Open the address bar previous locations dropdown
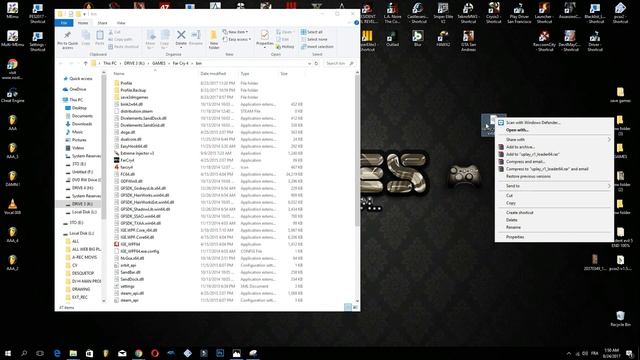 pos(309,63)
